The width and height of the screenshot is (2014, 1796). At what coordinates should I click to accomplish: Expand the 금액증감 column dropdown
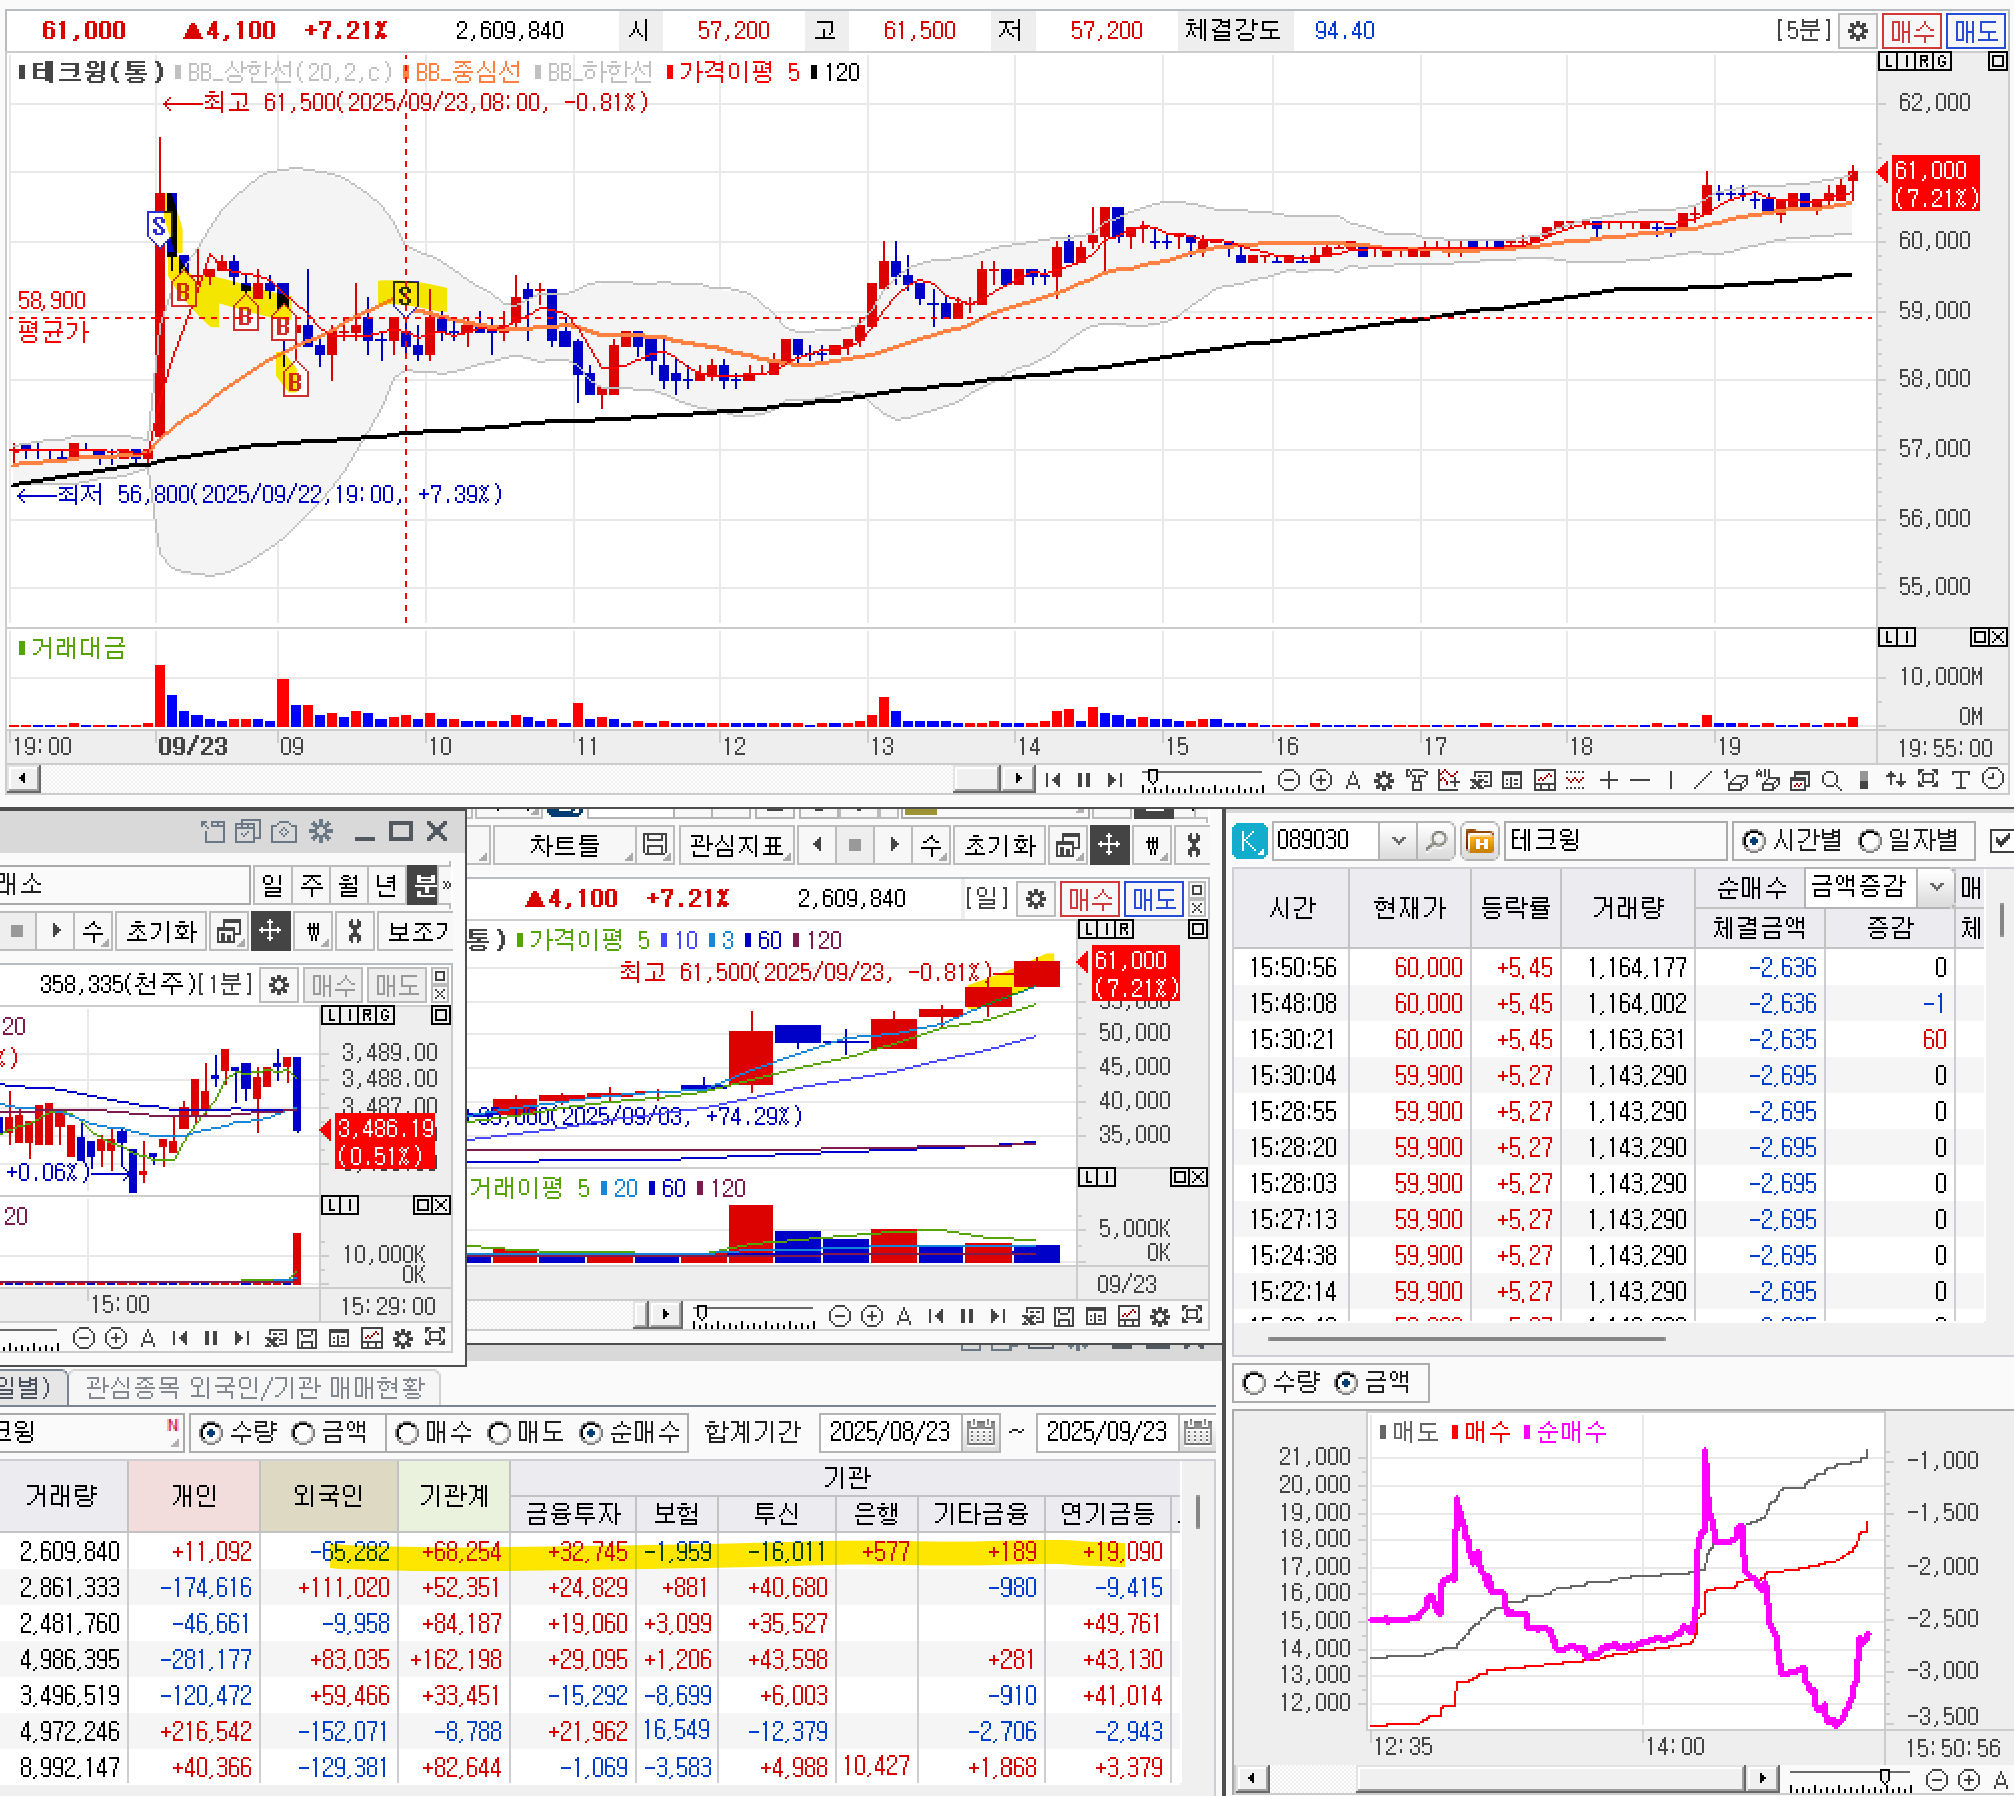(1936, 886)
